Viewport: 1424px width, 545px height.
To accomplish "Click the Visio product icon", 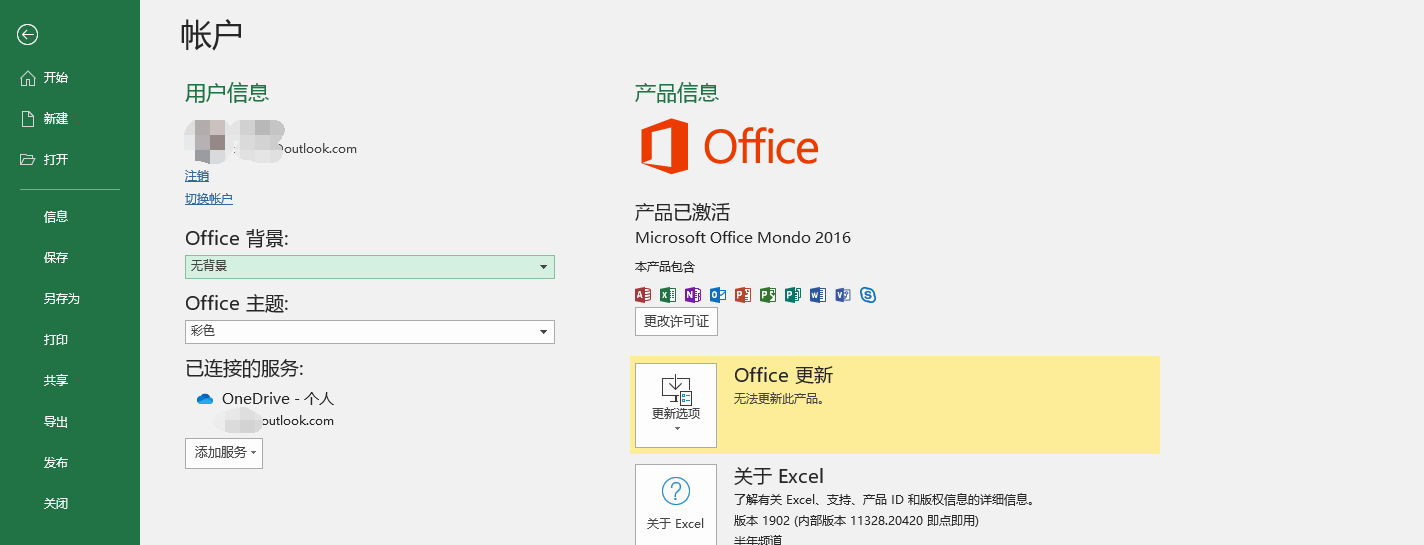I will coord(843,295).
